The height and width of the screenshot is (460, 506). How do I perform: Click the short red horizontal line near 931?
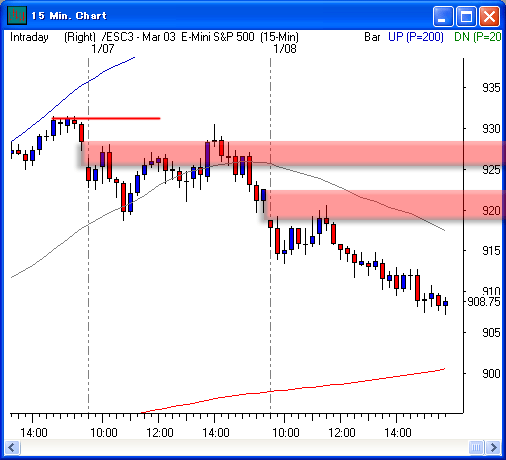106,118
